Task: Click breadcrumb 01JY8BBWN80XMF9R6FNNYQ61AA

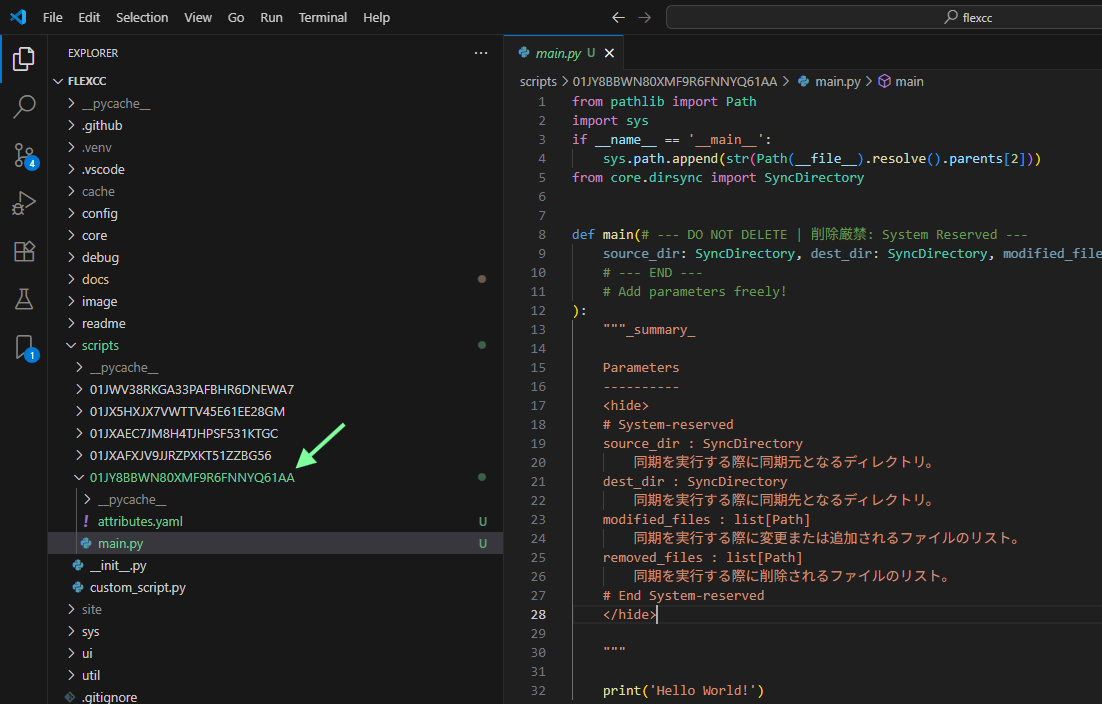Action: pos(675,82)
